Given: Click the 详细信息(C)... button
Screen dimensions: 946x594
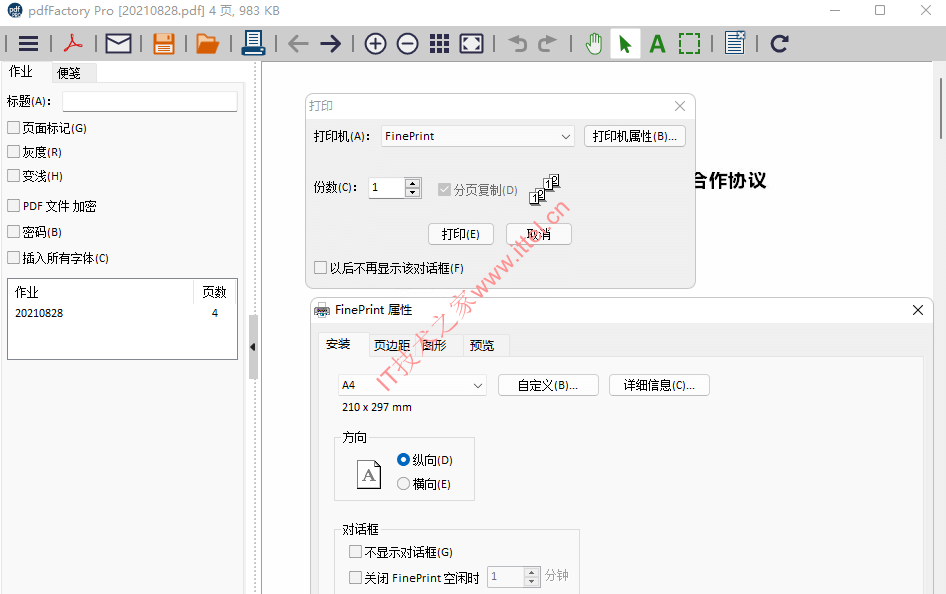Looking at the screenshot, I should pos(659,385).
